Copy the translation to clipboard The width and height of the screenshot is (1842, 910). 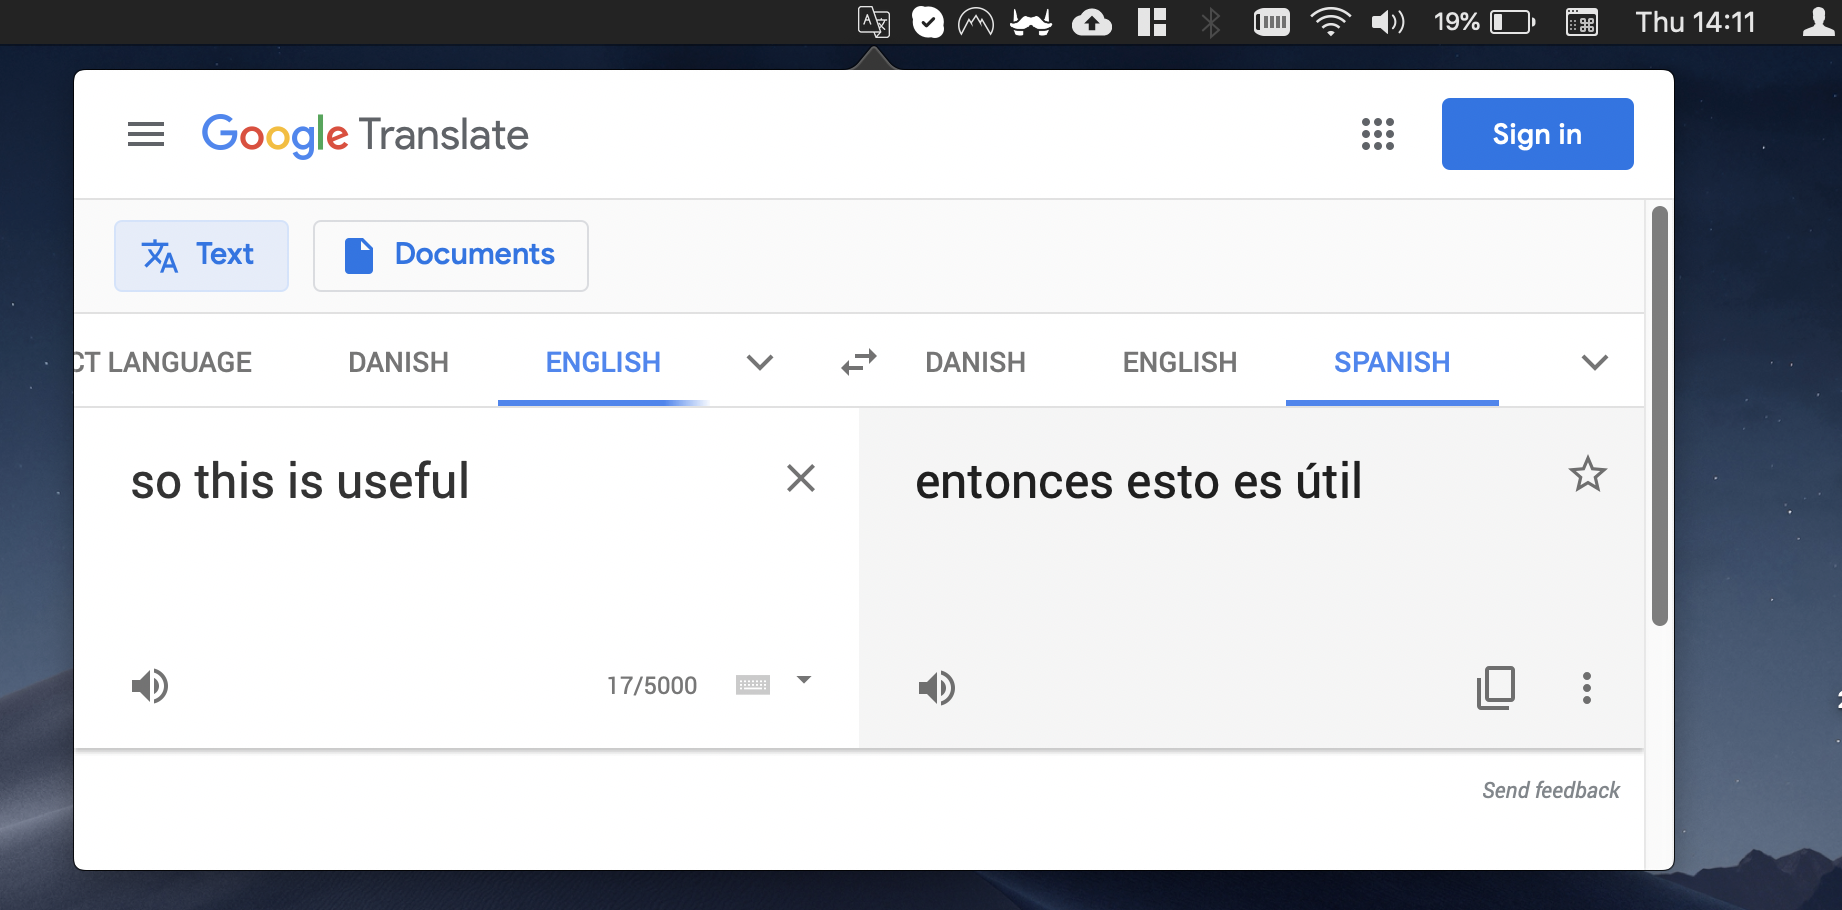coord(1496,688)
